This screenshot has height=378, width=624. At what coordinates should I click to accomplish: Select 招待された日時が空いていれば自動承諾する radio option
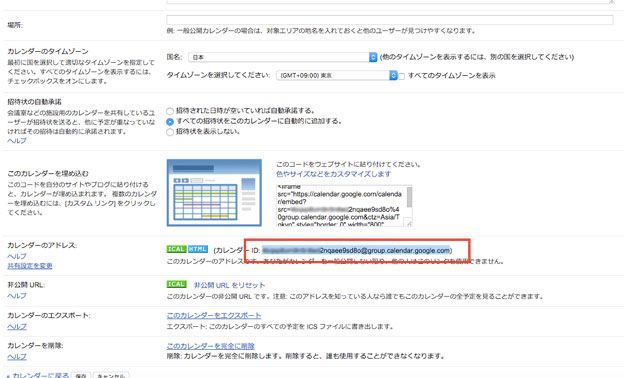click(x=170, y=111)
